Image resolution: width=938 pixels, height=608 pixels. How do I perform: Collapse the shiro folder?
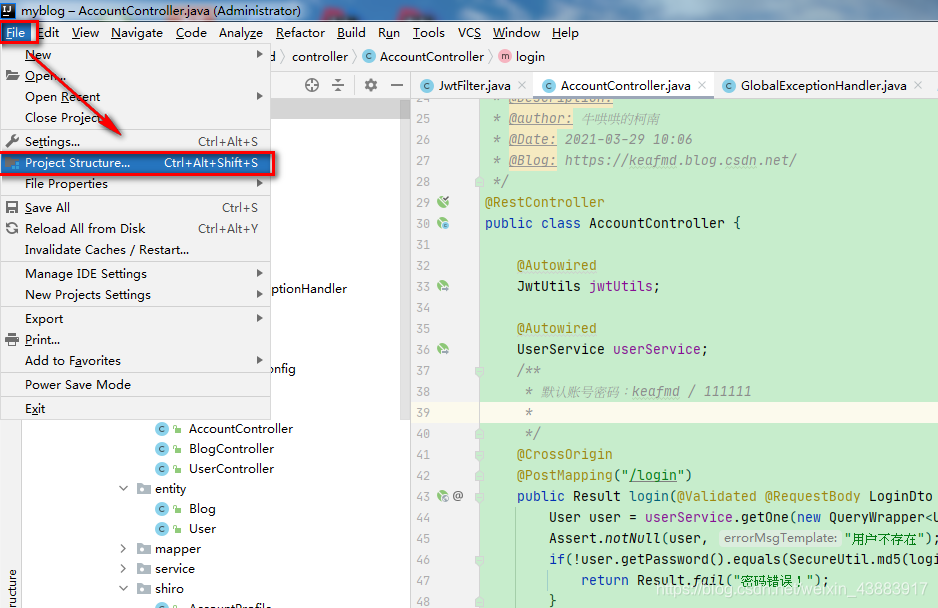tap(123, 588)
